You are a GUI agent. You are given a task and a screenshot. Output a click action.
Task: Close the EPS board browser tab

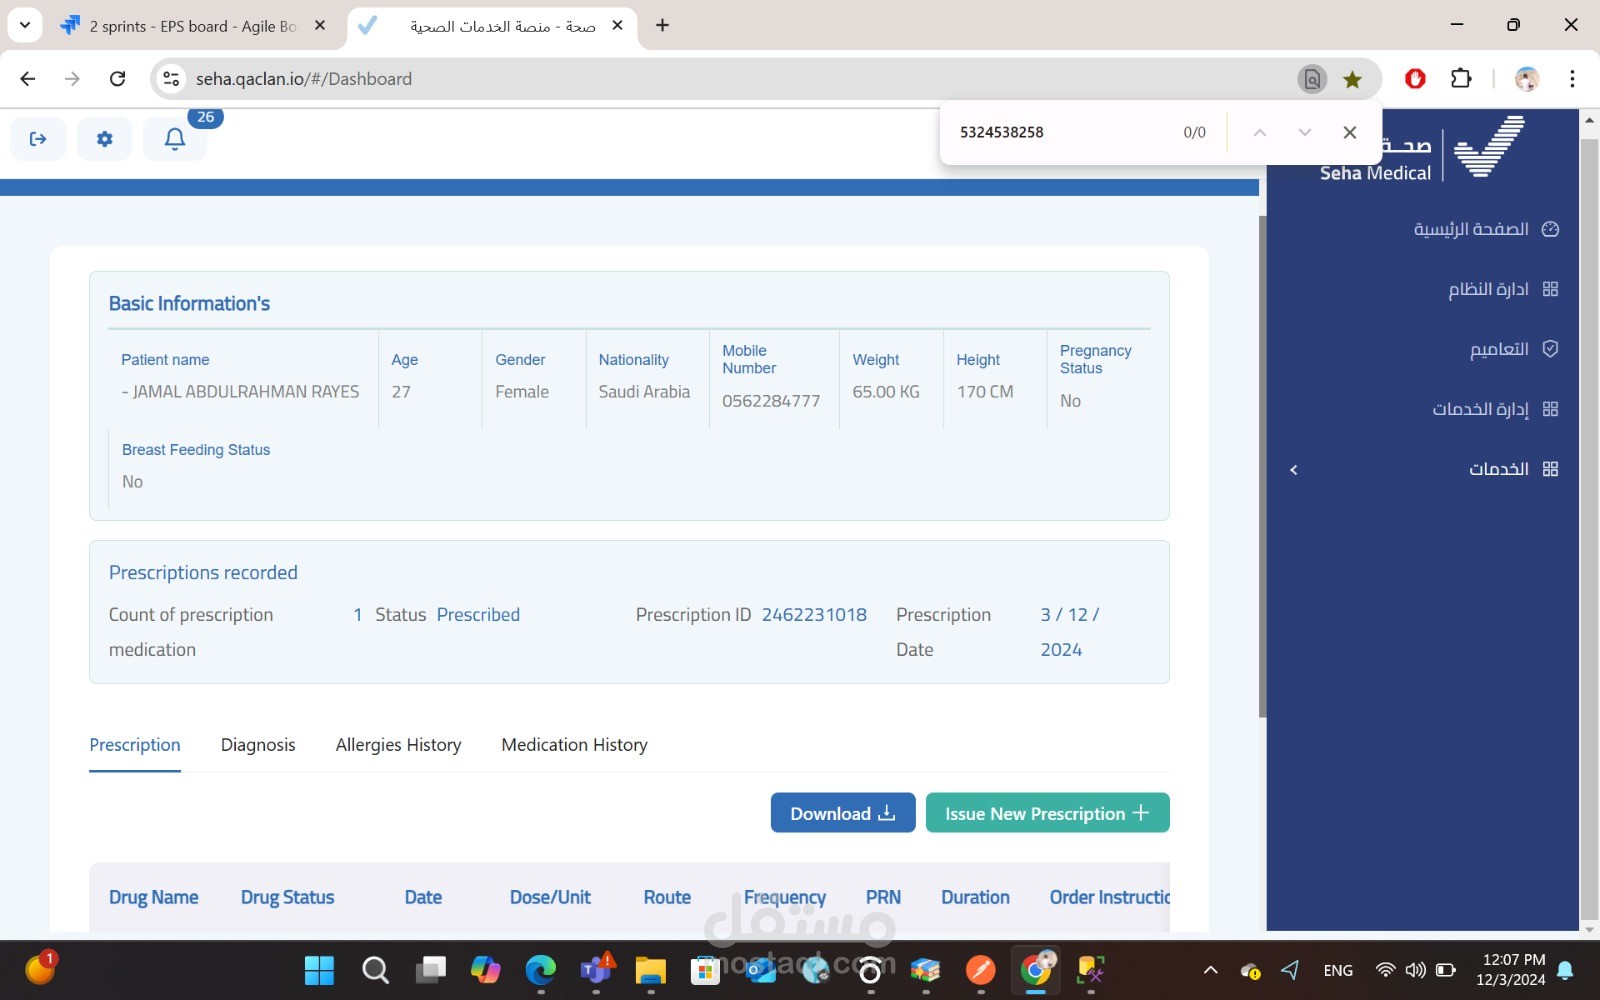tap(320, 26)
